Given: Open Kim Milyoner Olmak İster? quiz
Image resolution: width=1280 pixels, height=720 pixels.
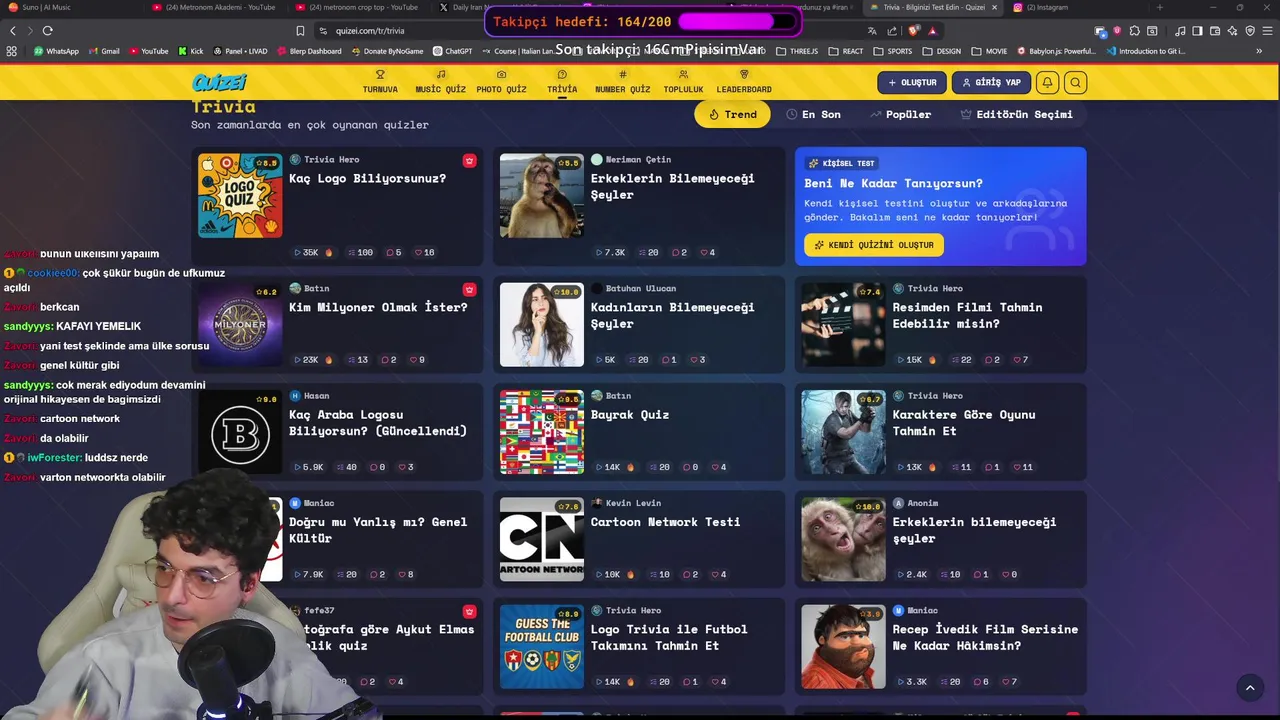Looking at the screenshot, I should (x=378, y=307).
